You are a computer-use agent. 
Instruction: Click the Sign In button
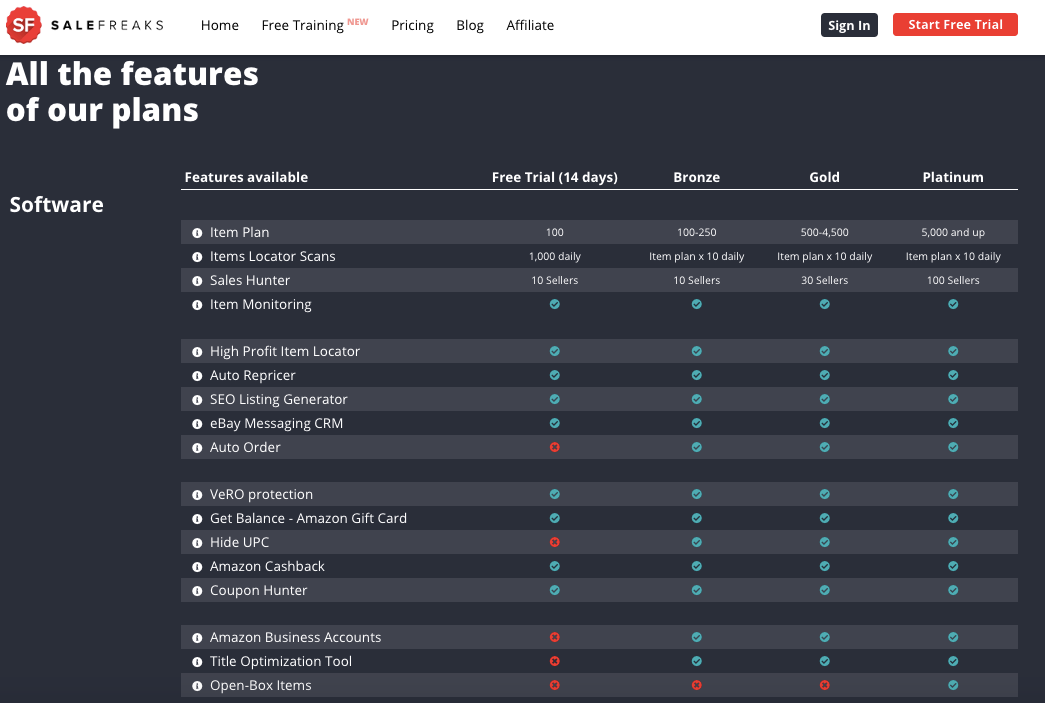pos(849,25)
